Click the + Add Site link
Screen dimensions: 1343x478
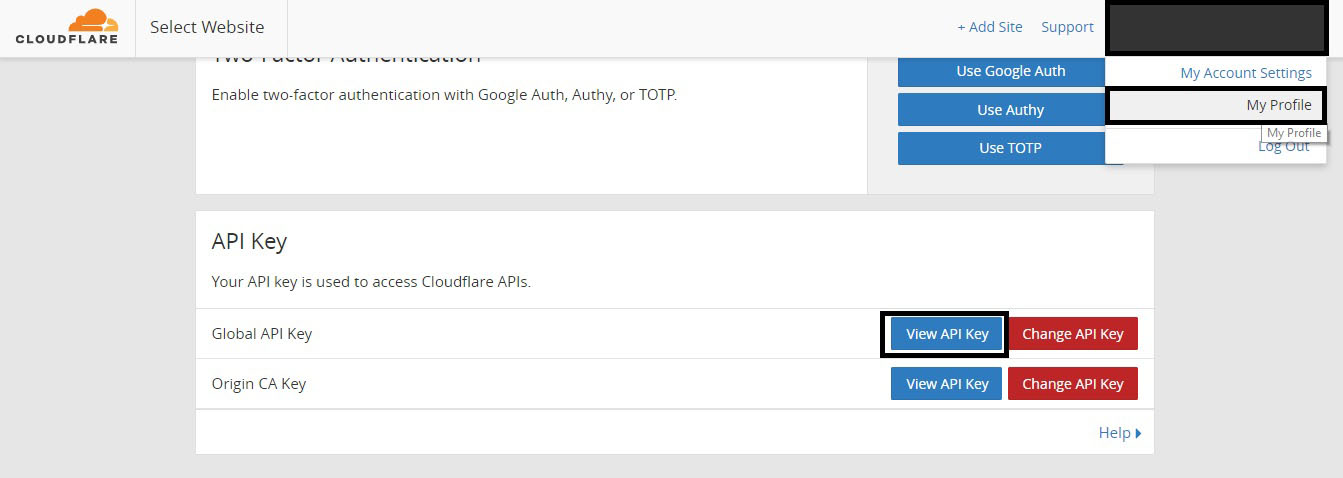pyautogui.click(x=990, y=27)
